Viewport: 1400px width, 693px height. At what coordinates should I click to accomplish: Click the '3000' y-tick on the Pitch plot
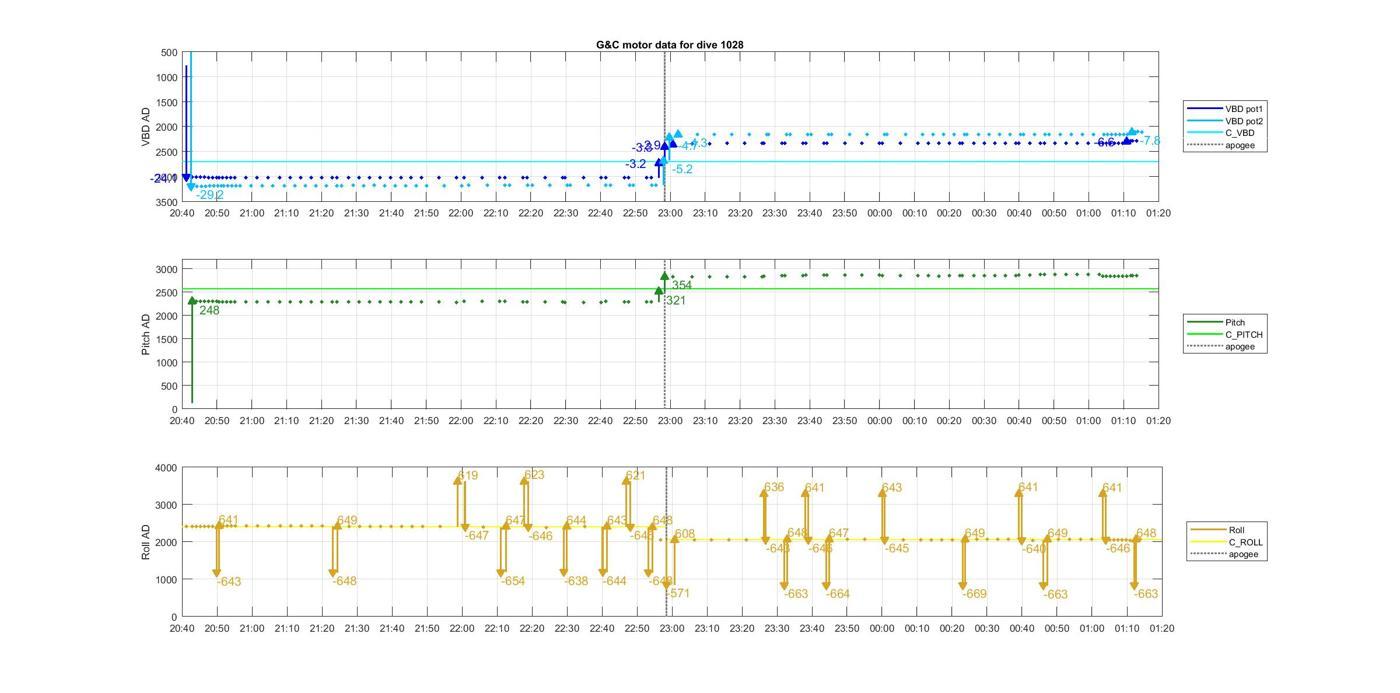(166, 270)
